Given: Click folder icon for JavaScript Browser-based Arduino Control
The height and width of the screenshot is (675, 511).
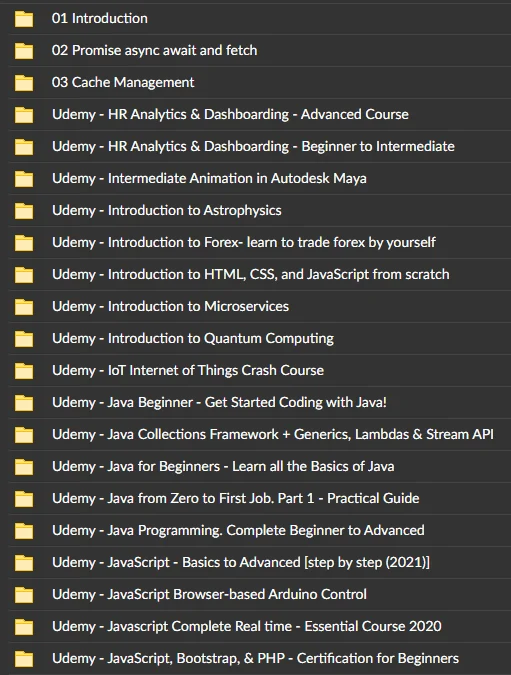Looking at the screenshot, I should tap(24, 595).
